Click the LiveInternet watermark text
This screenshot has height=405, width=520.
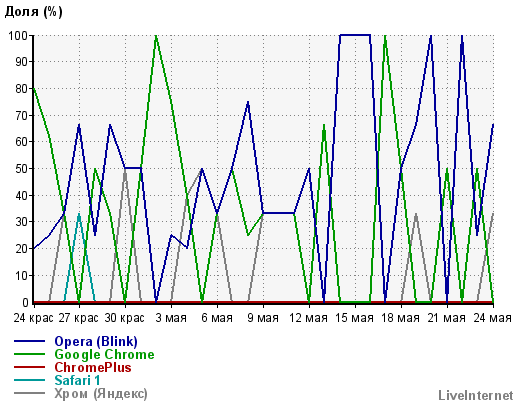pyautogui.click(x=476, y=396)
